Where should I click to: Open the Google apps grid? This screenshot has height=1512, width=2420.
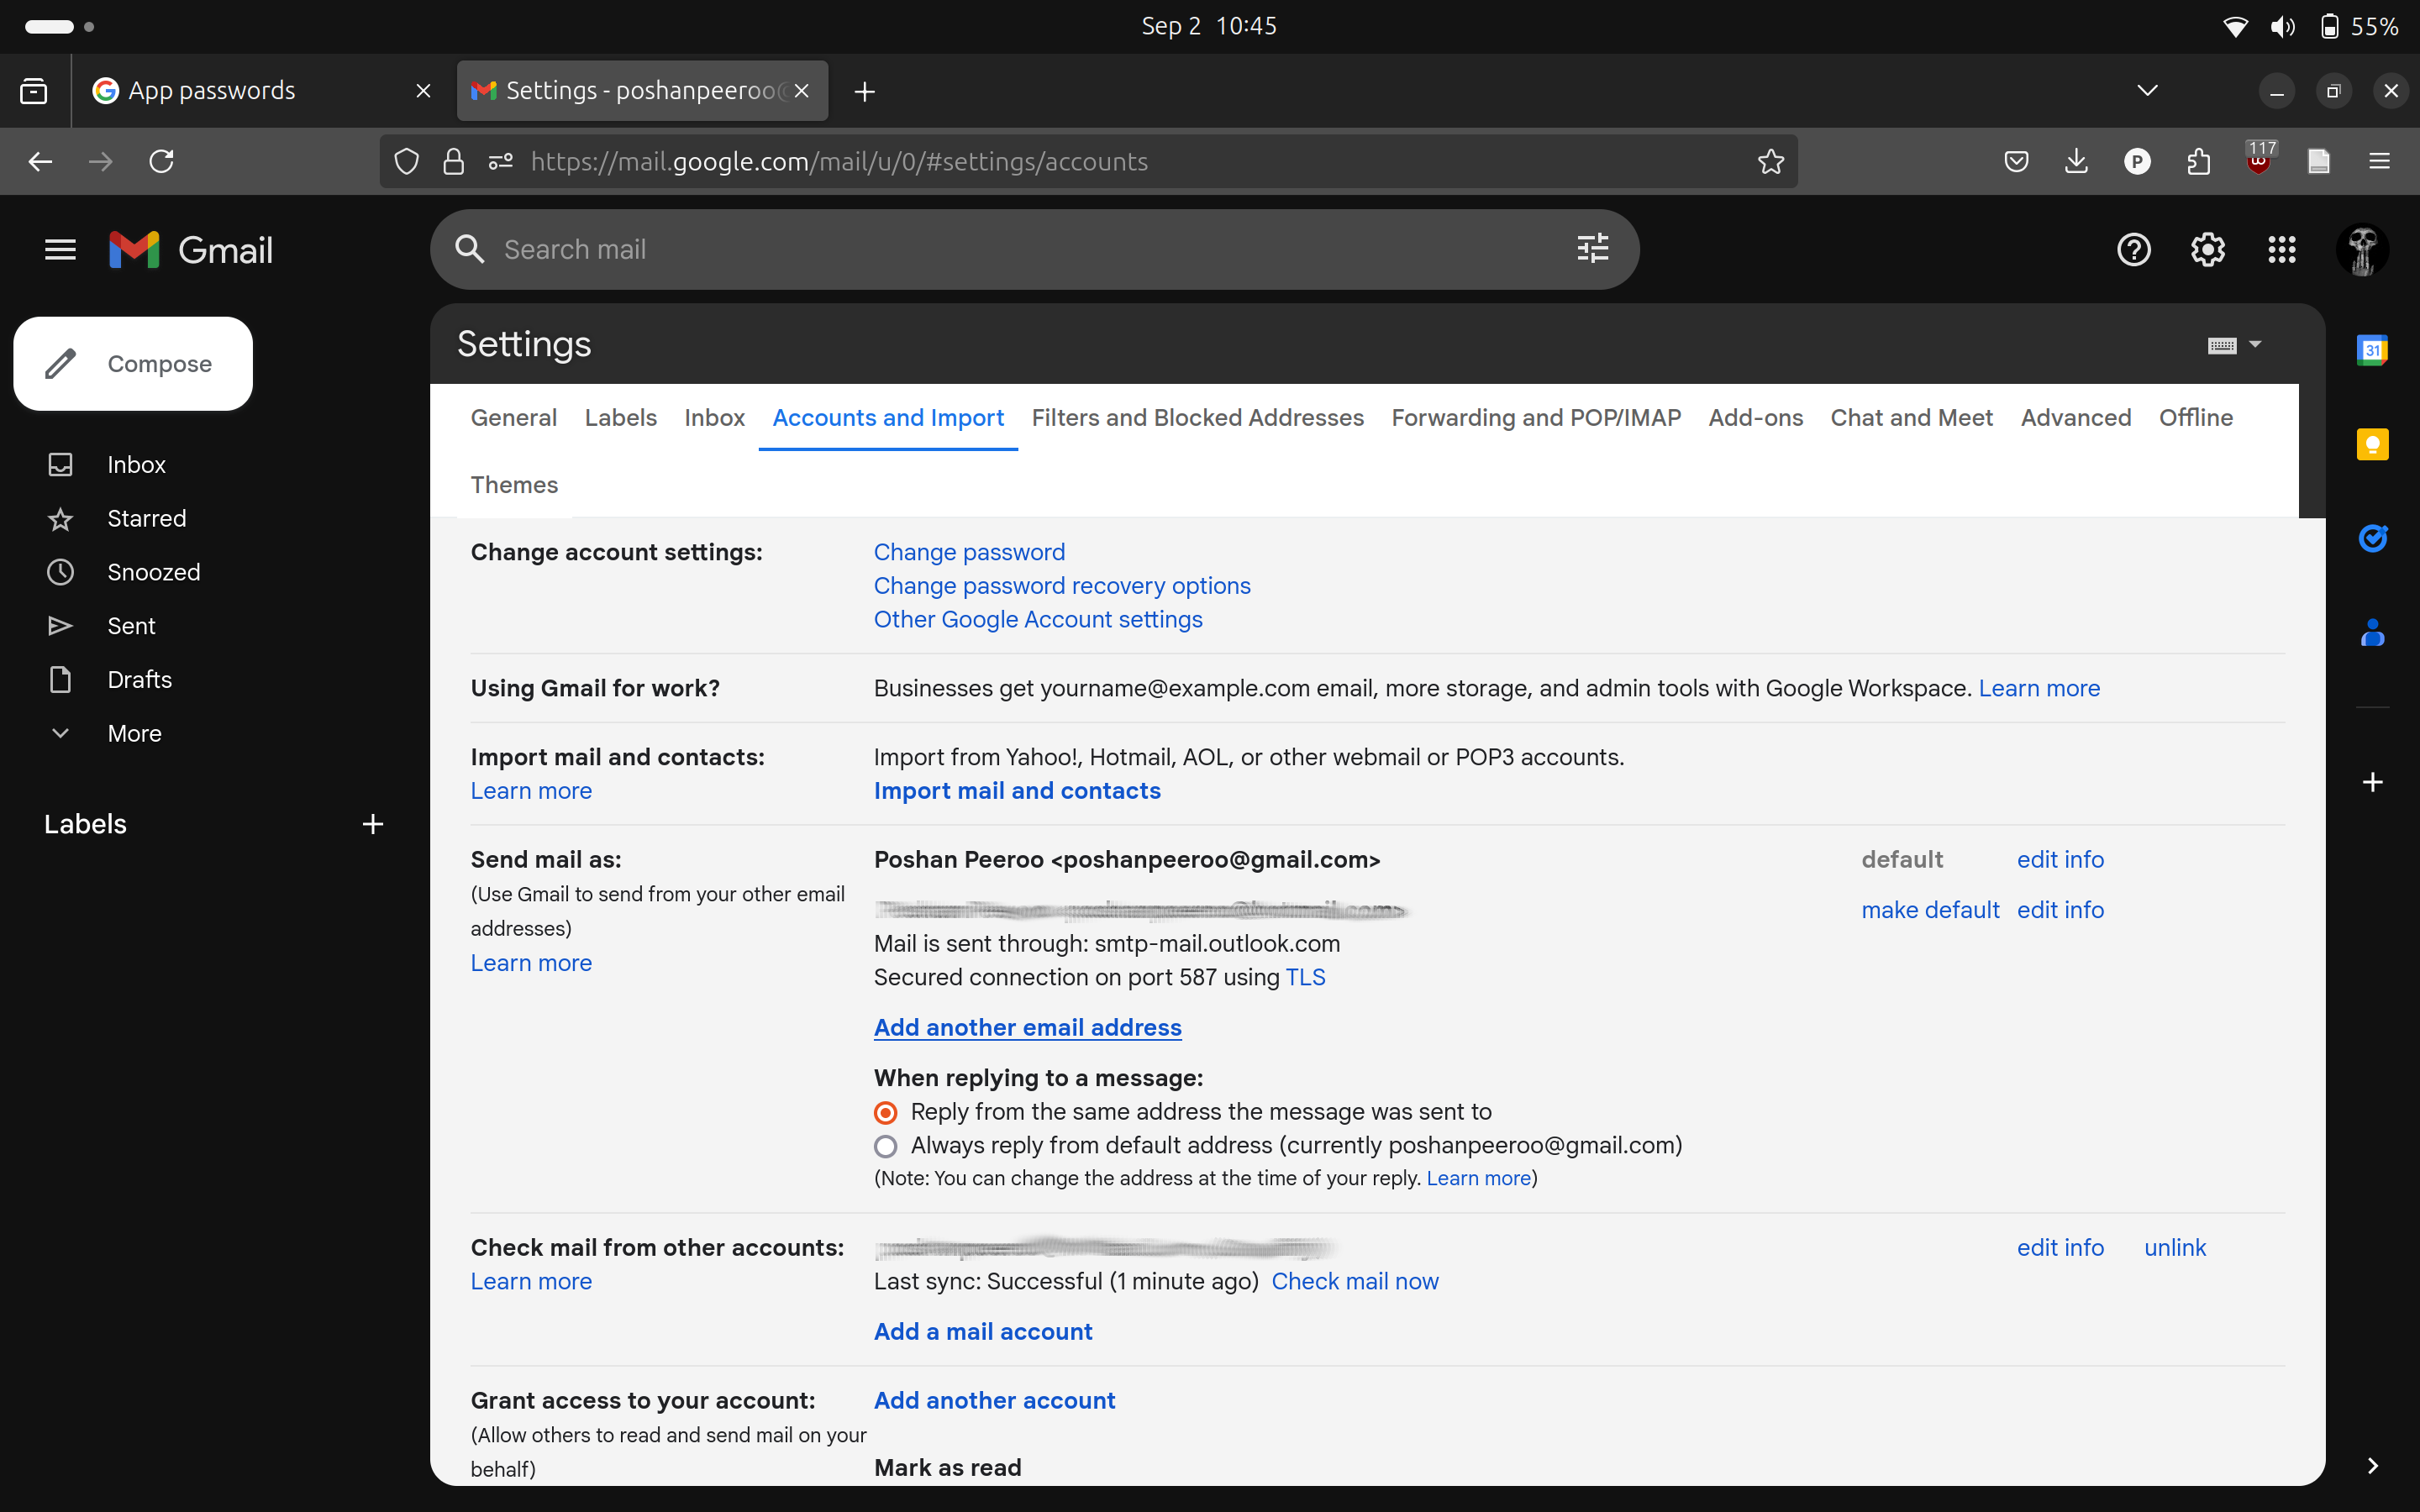tap(2281, 249)
